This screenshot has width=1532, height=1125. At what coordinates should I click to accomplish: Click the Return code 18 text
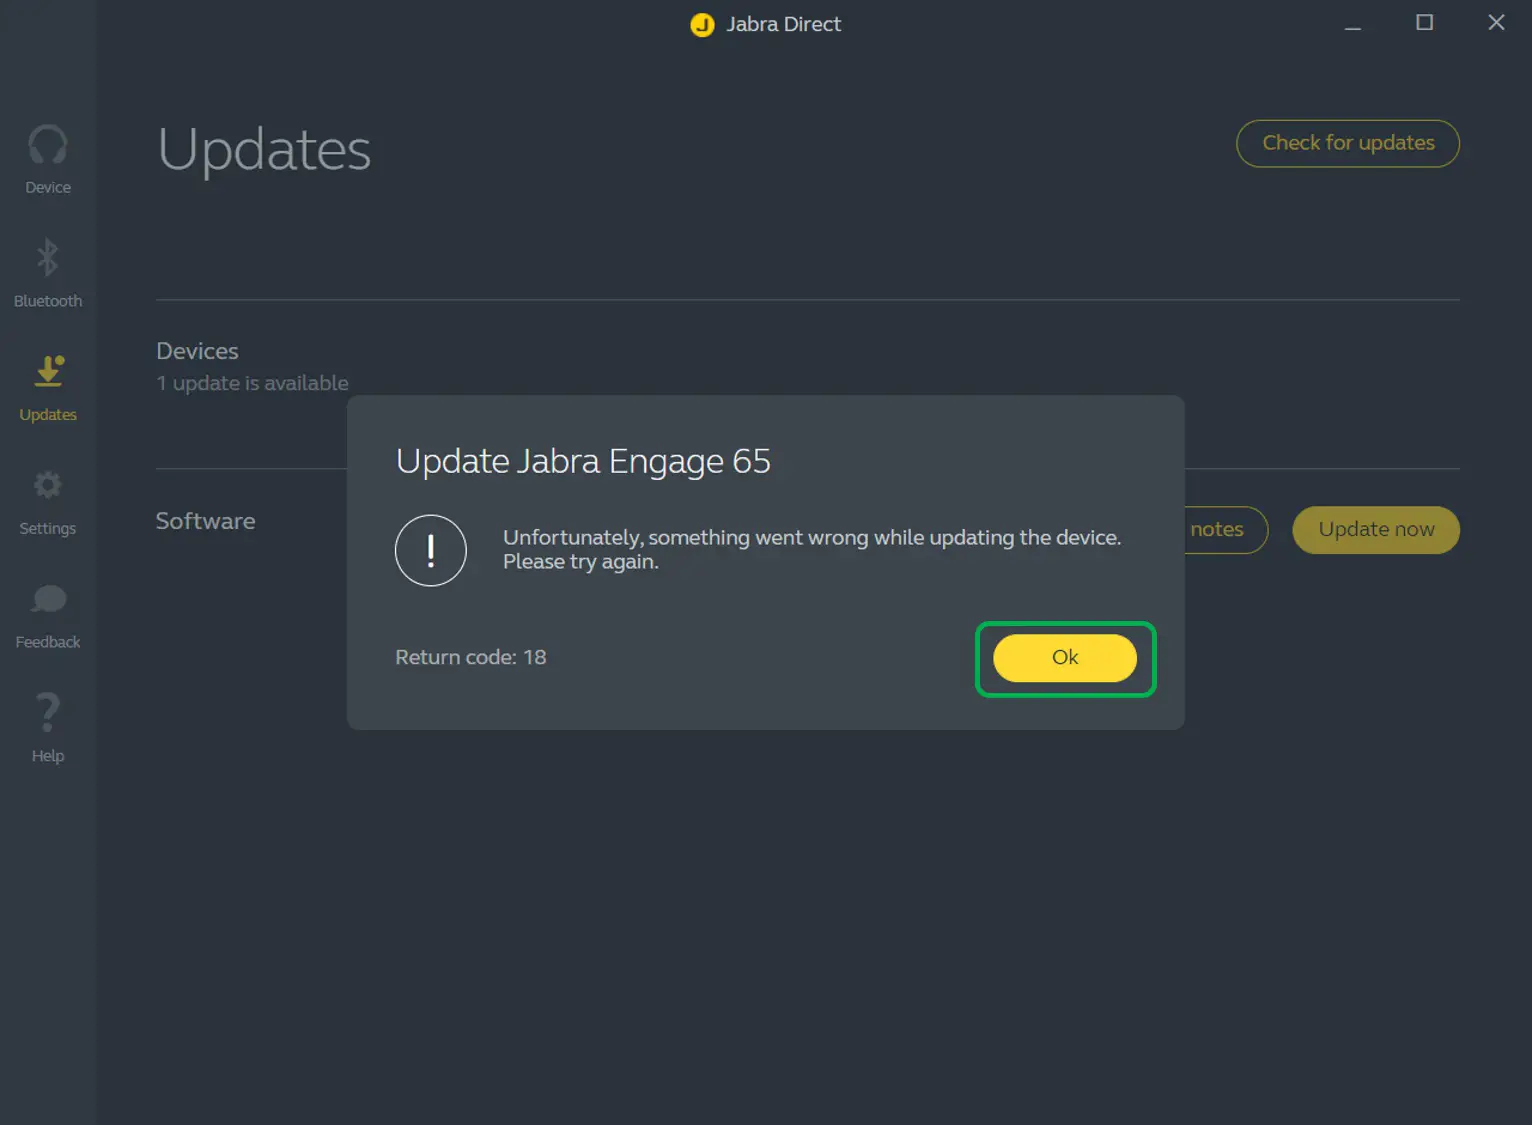470,657
